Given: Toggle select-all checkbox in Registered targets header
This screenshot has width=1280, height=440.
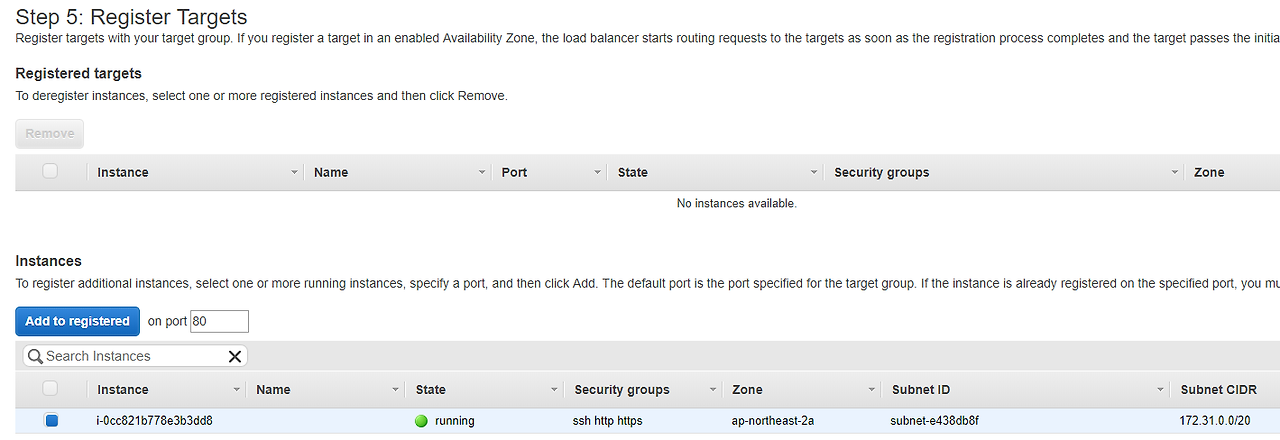Looking at the screenshot, I should pos(50,172).
